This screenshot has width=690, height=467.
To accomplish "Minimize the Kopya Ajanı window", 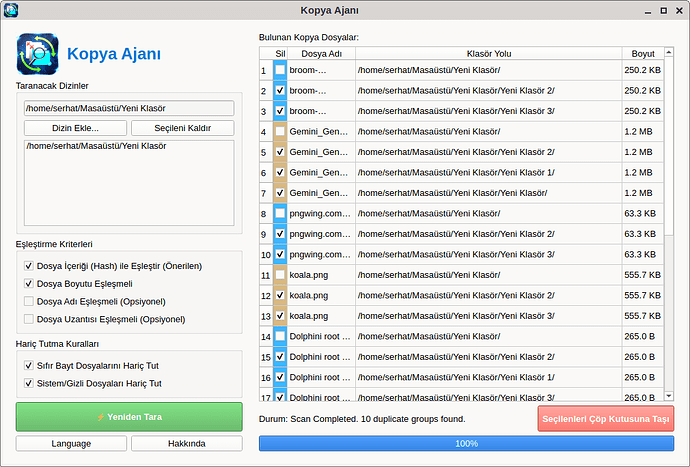I will (638, 10).
